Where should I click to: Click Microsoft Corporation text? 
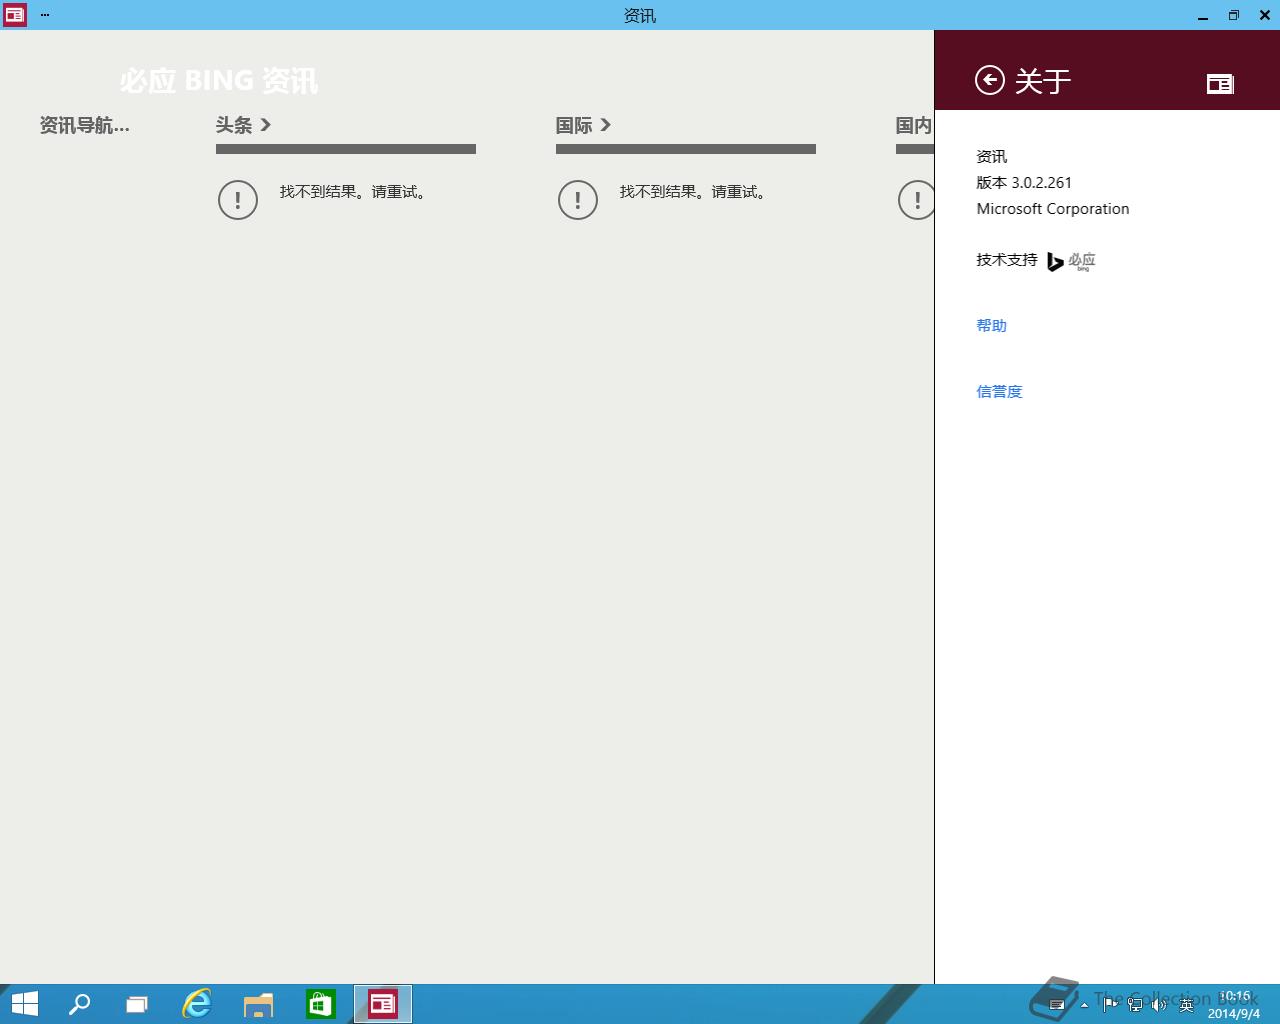pos(1053,209)
